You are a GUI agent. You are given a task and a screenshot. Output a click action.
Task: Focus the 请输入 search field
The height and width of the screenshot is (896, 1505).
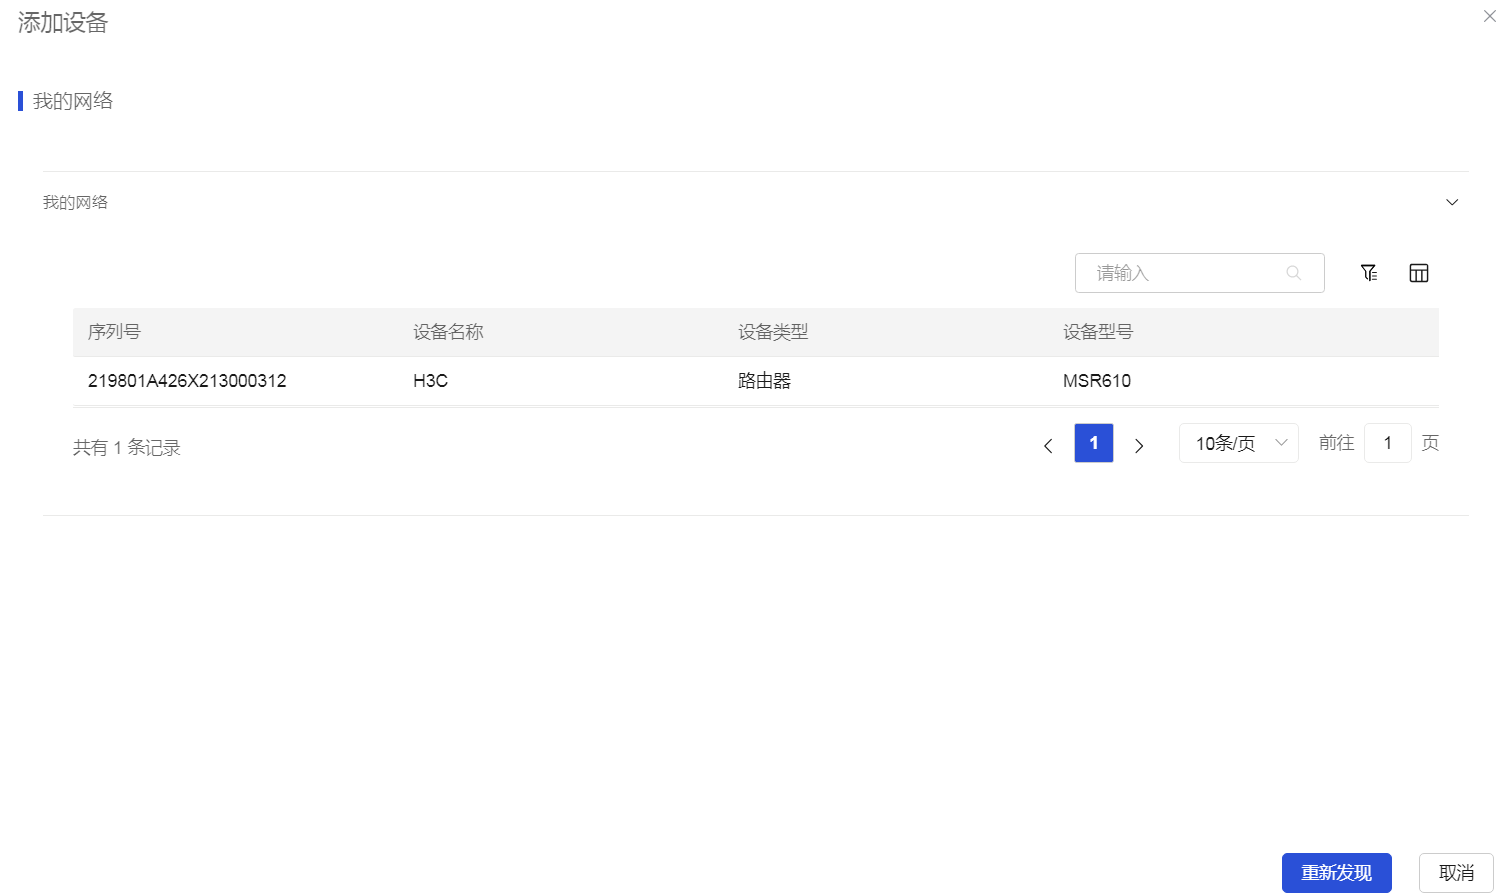[1185, 273]
